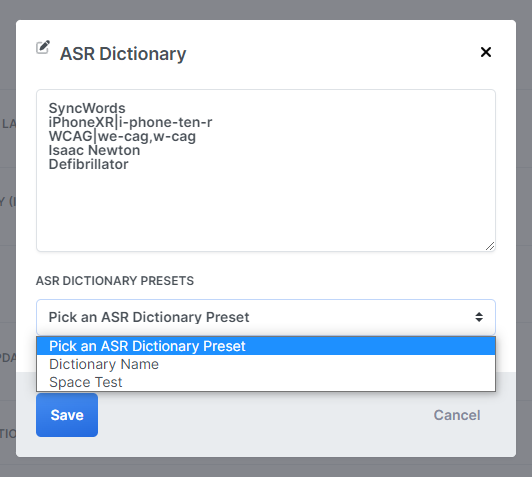Click the ASR Dictionary heading text
Image resolution: width=532 pixels, height=477 pixels.
123,54
